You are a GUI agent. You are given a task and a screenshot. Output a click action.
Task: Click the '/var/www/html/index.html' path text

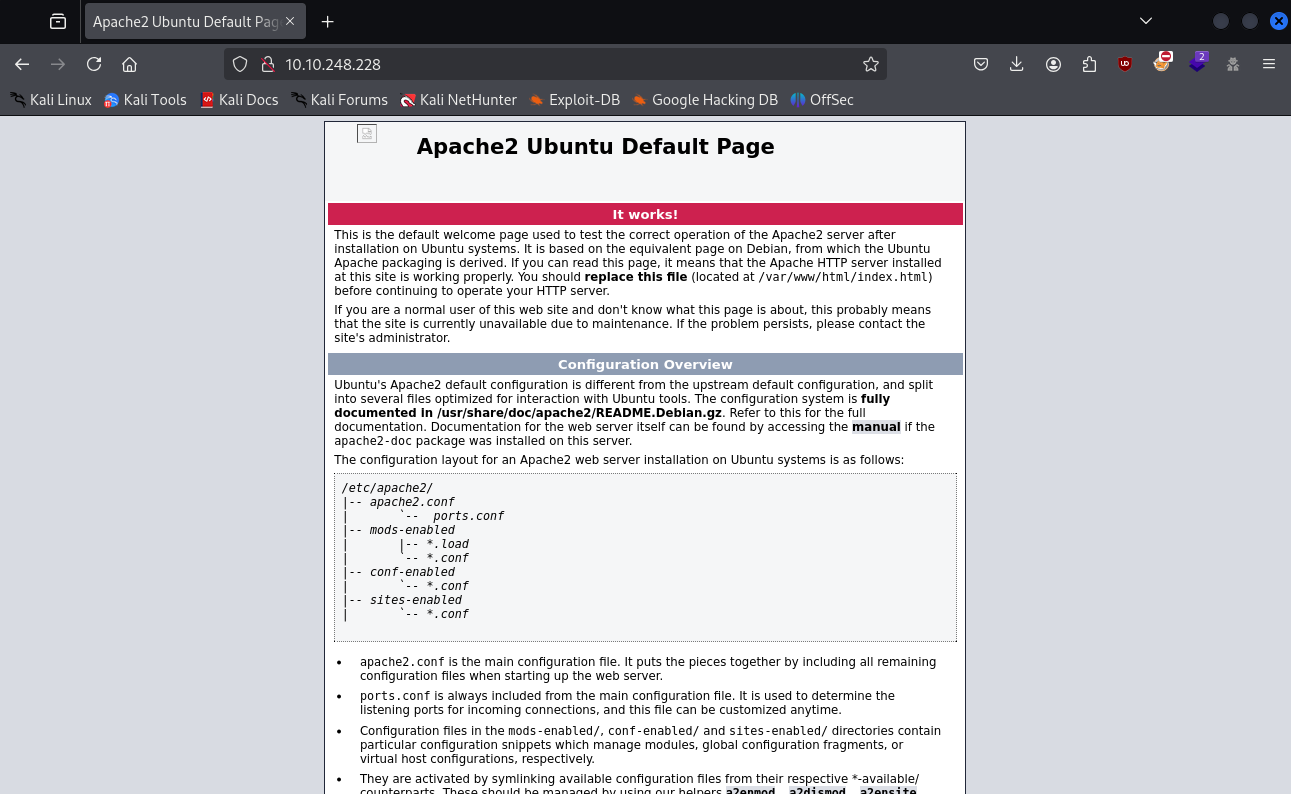pos(843,277)
